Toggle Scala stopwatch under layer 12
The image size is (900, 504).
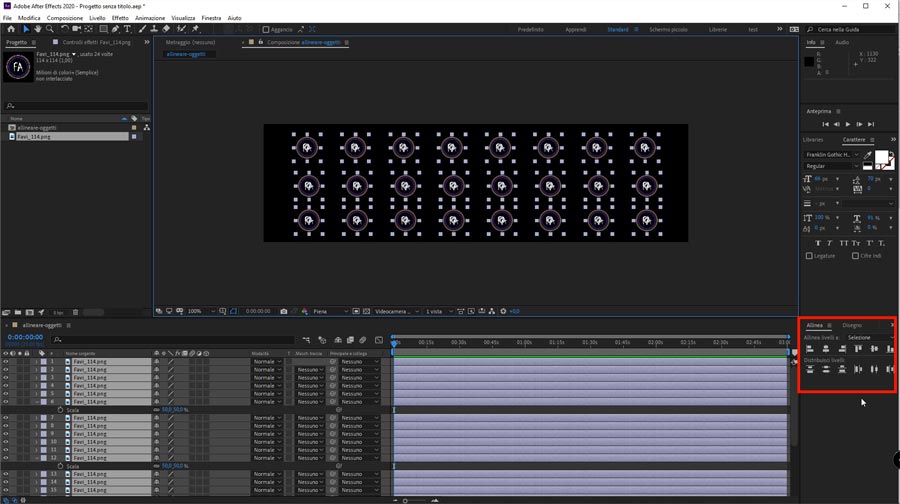(x=60, y=466)
